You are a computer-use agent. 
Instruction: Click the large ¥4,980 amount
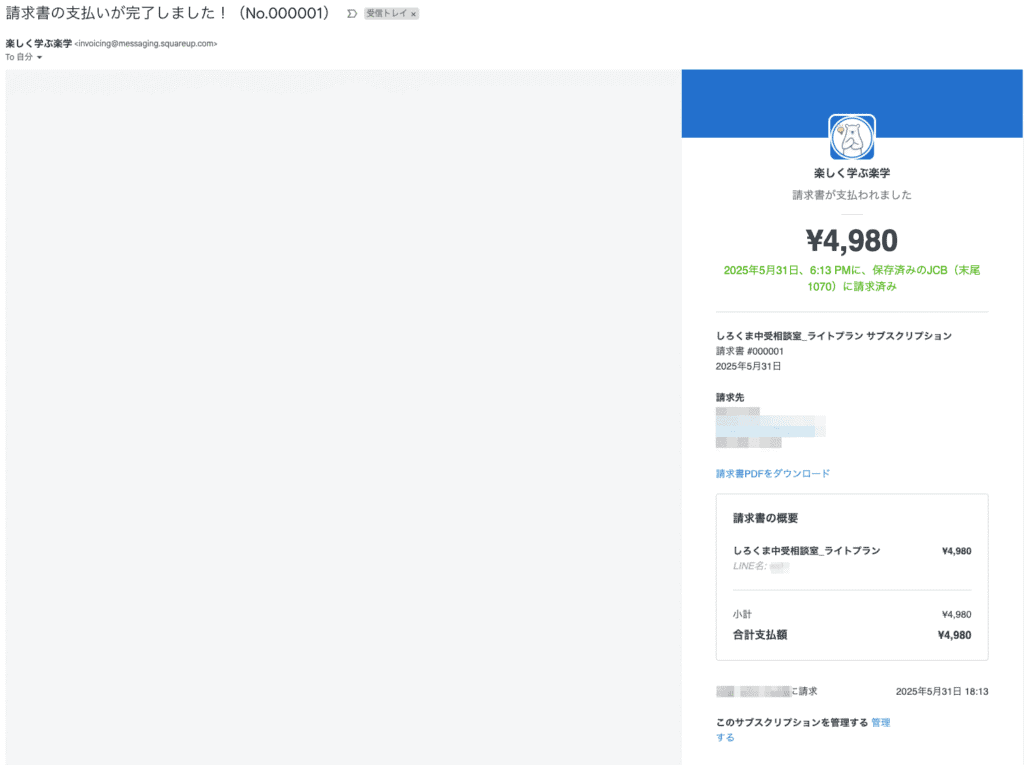852,240
